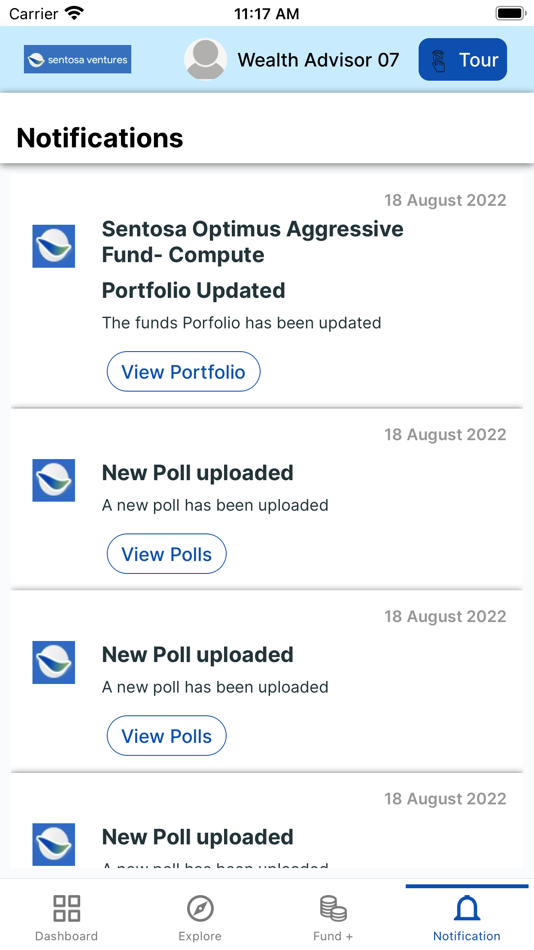
Task: Tap Sentosa icon beside Portfolio Updated notification
Action: [x=54, y=246]
